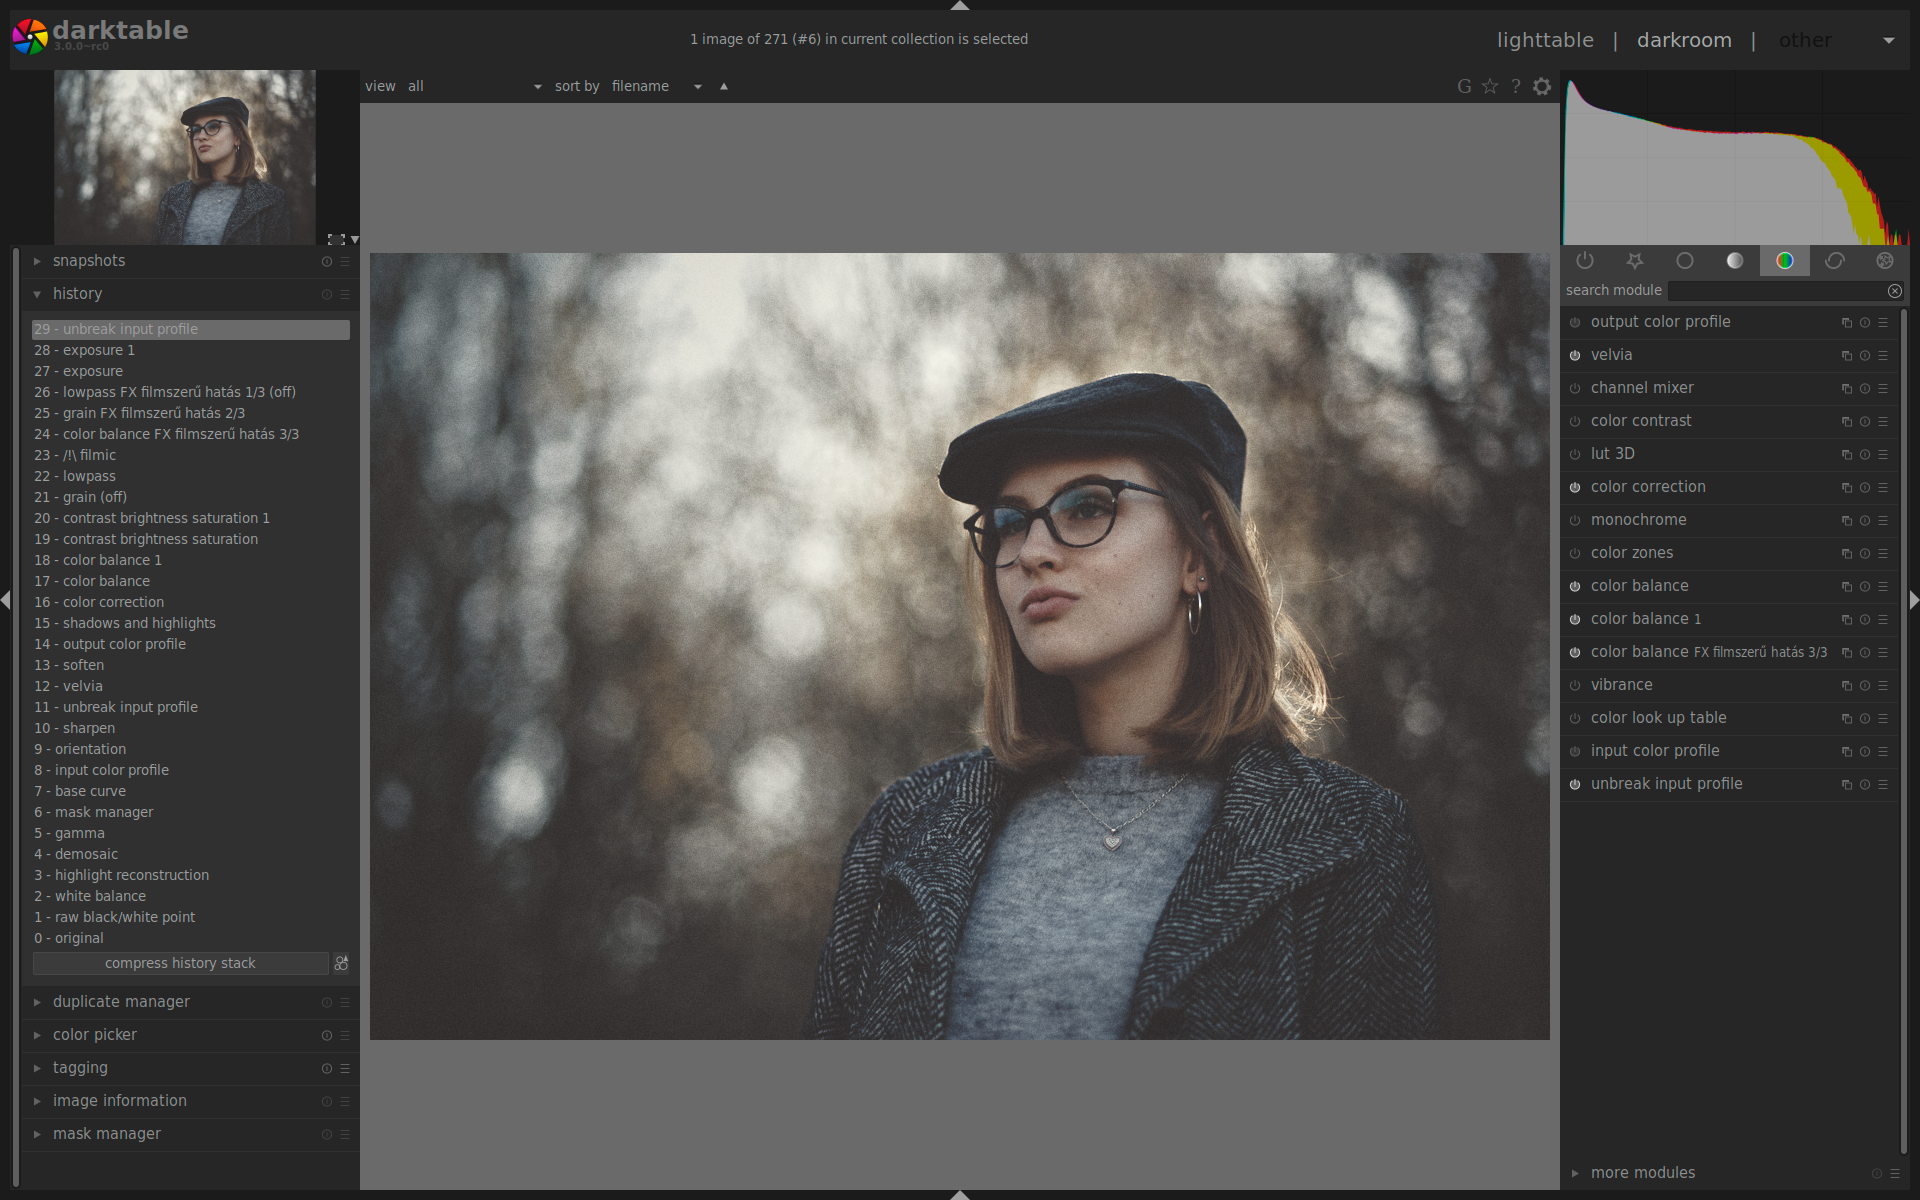Open tagging presets menu icon
Screen dimensions: 1920x1200
(x=345, y=1069)
